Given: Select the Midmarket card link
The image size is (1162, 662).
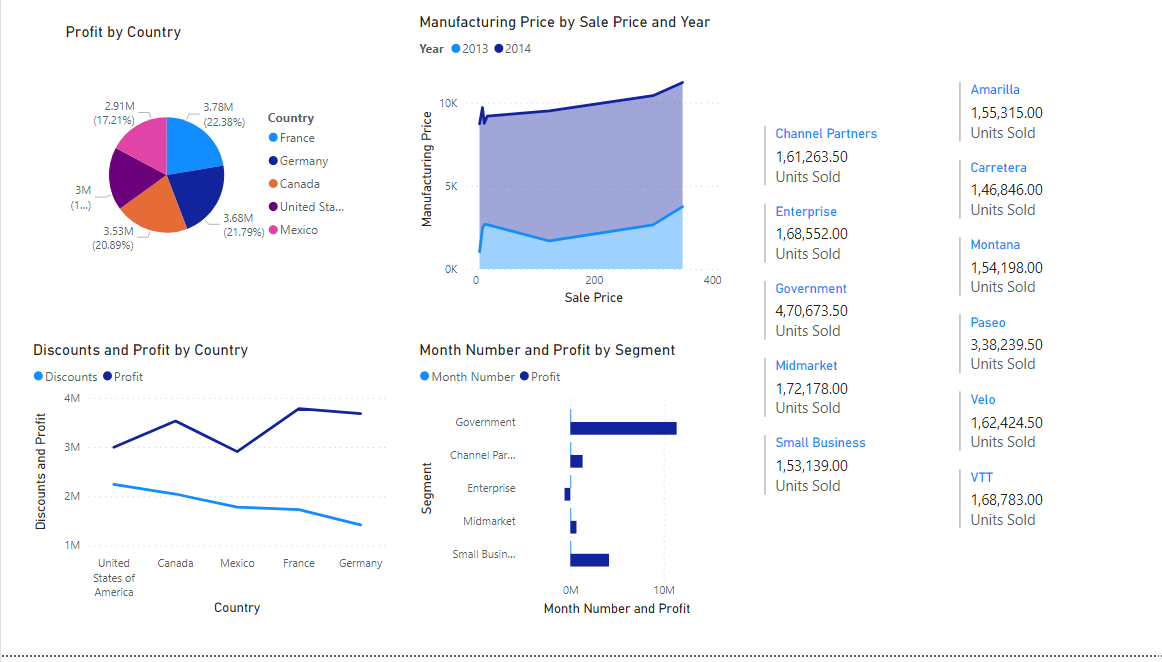Looking at the screenshot, I should tap(806, 365).
